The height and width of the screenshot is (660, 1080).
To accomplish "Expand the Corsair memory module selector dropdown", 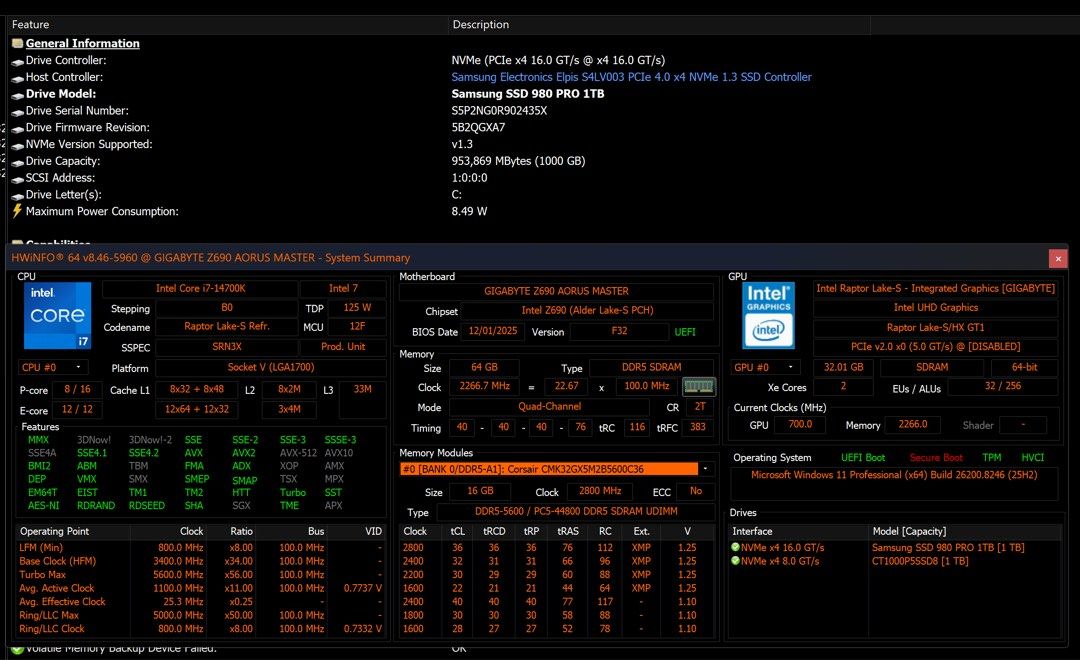I will pyautogui.click(x=705, y=468).
